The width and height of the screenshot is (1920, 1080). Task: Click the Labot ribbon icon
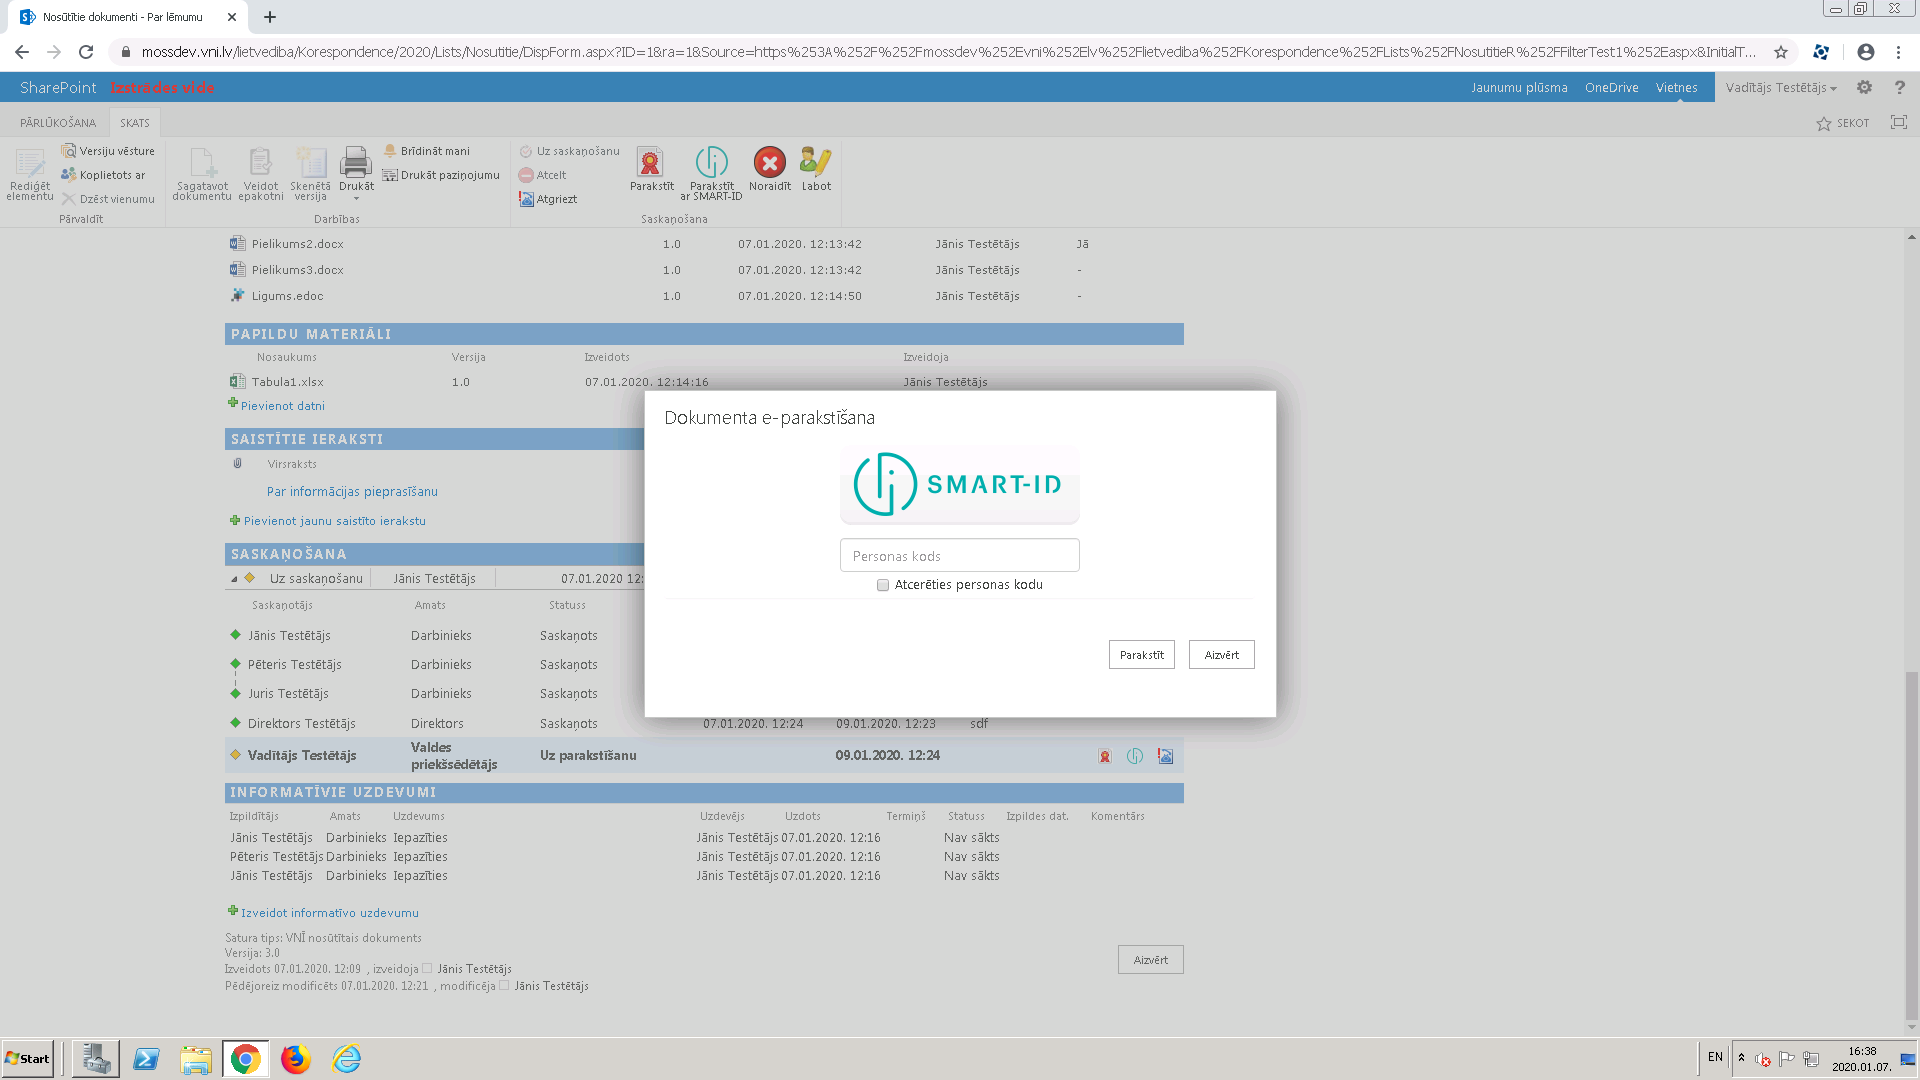click(816, 168)
